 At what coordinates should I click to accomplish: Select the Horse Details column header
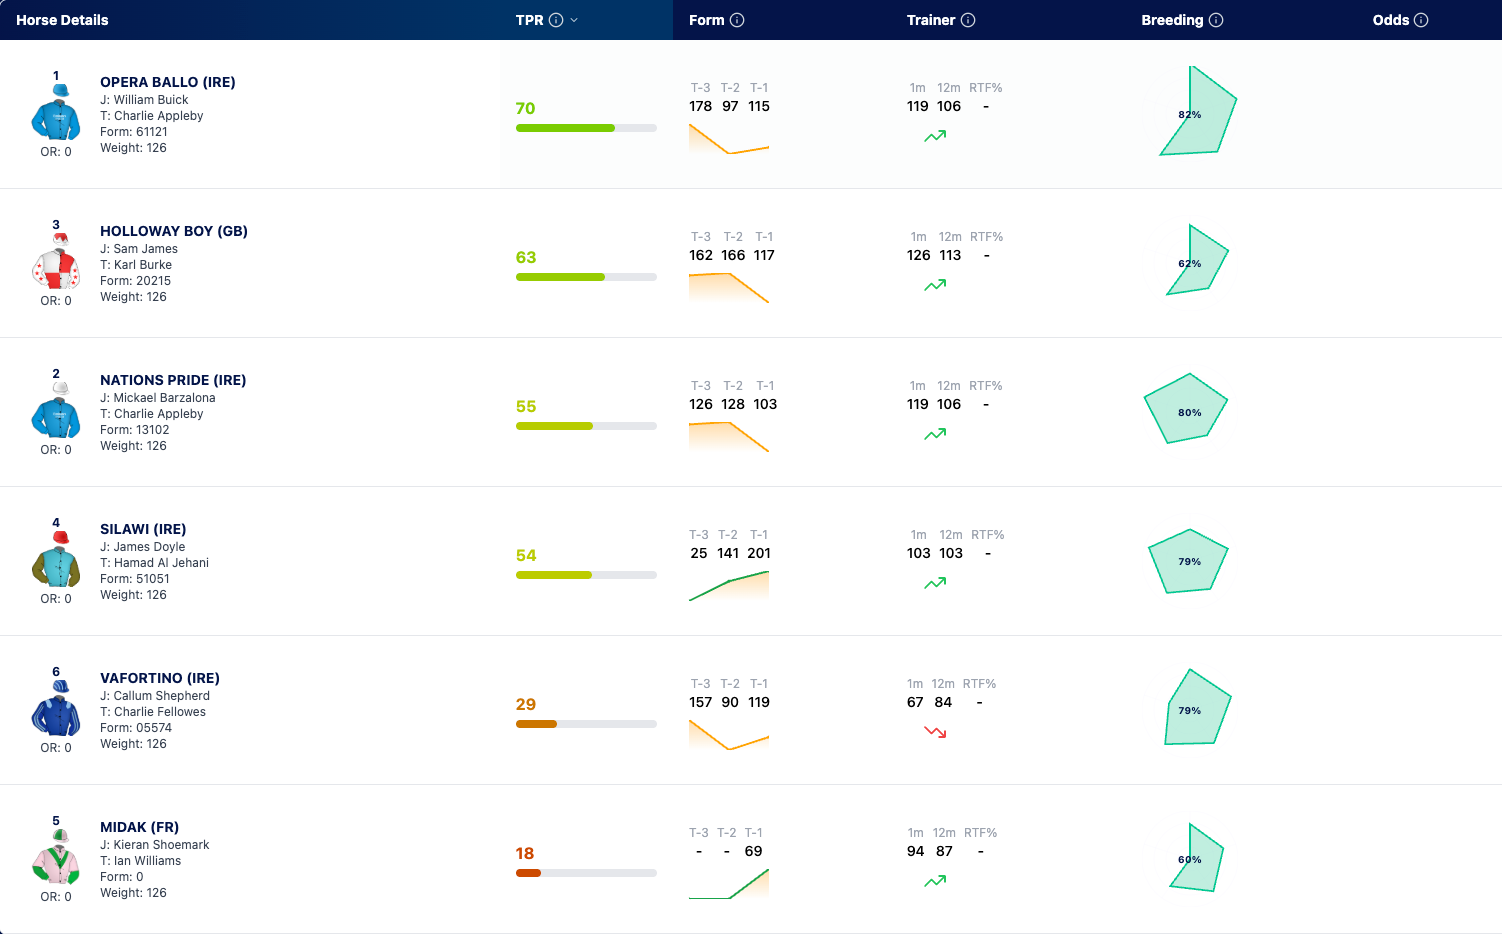click(x=62, y=20)
